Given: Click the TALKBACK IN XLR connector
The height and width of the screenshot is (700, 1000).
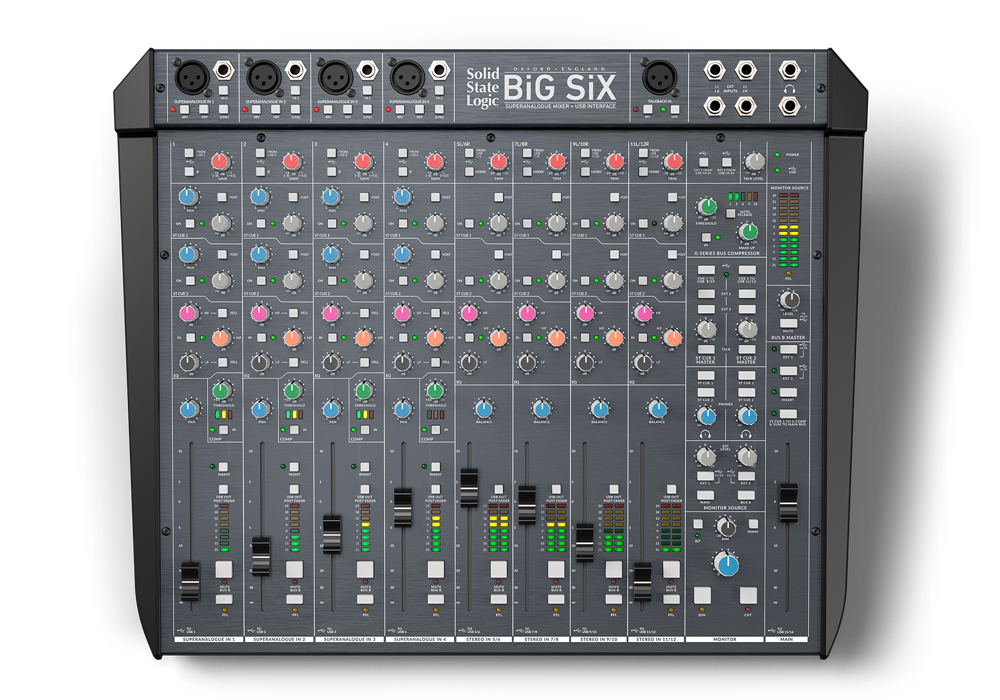Looking at the screenshot, I should [659, 77].
